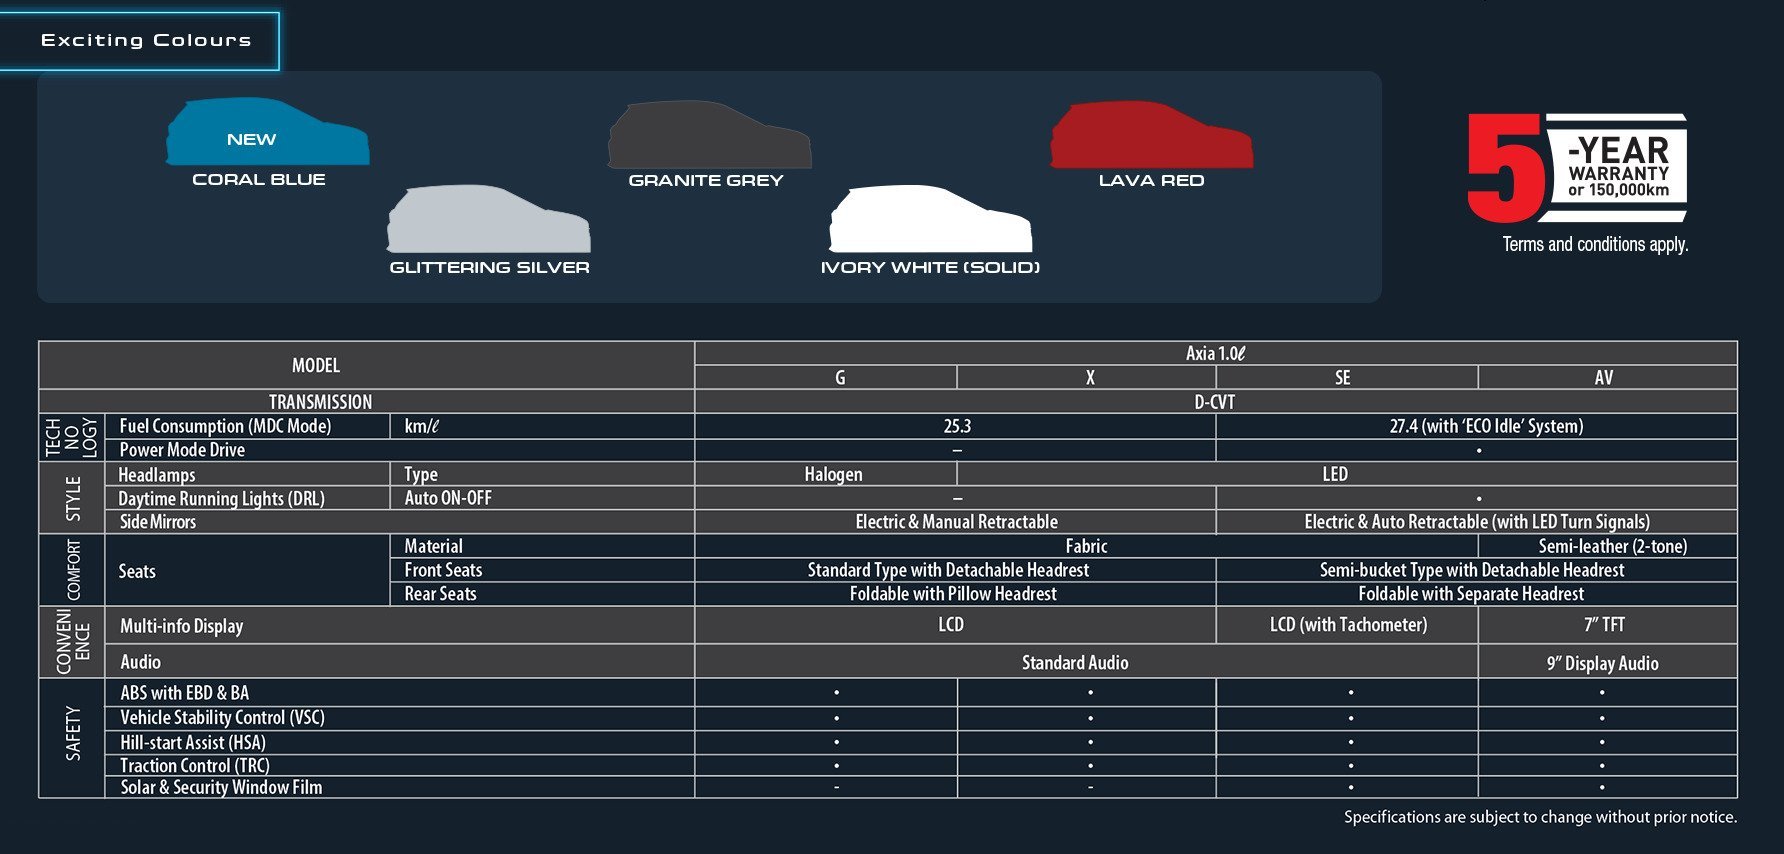Choose the Granite Grey car silhouette
Screen dimensions: 1784x854
(709, 135)
